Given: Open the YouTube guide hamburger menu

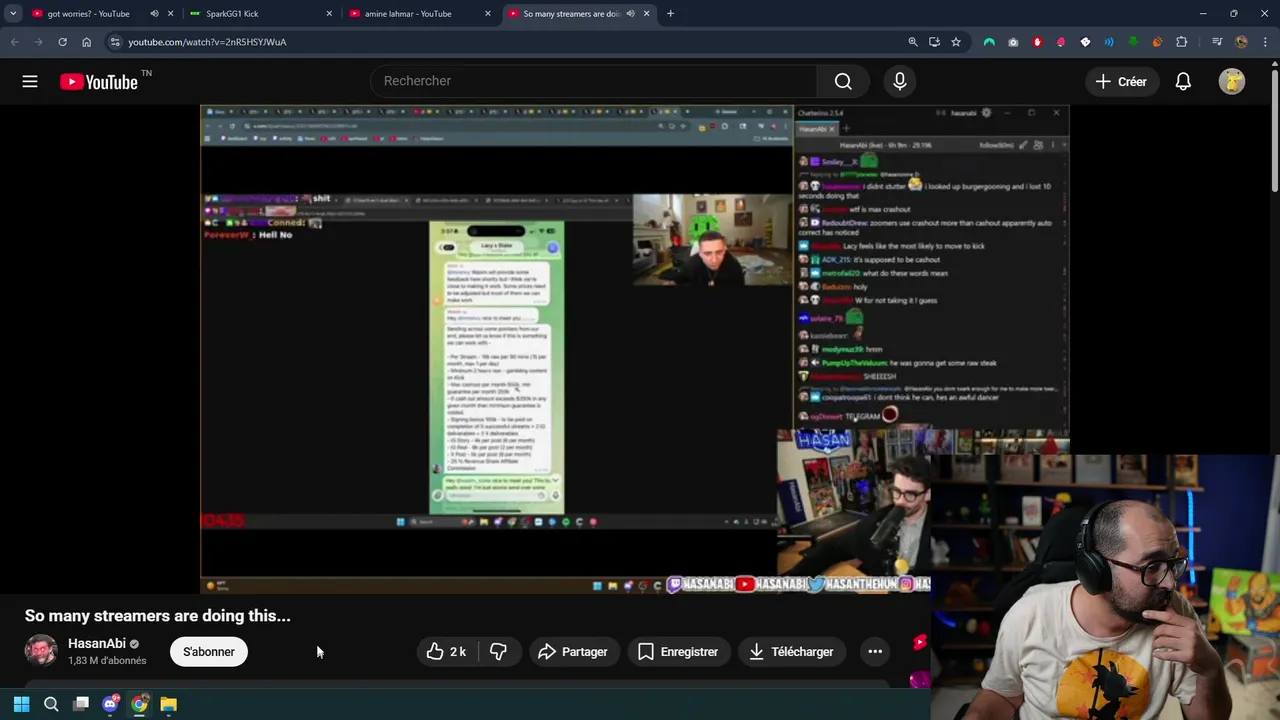Looking at the screenshot, I should pos(30,81).
